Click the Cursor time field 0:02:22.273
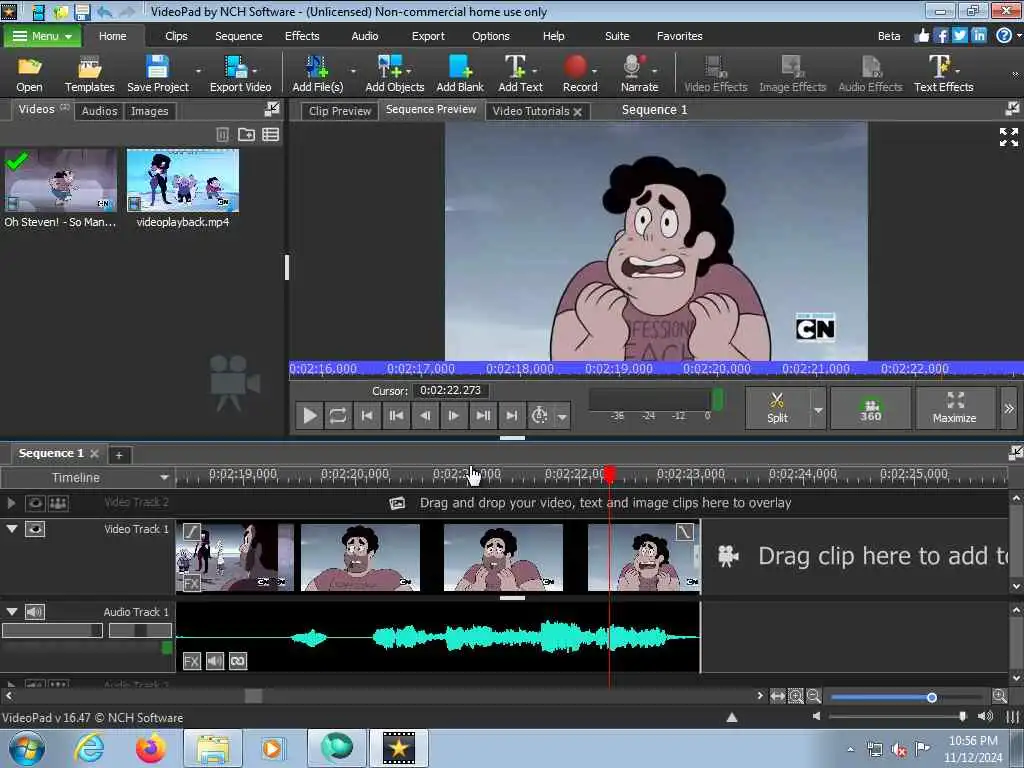Screen dimensions: 1024x768 coord(451,391)
